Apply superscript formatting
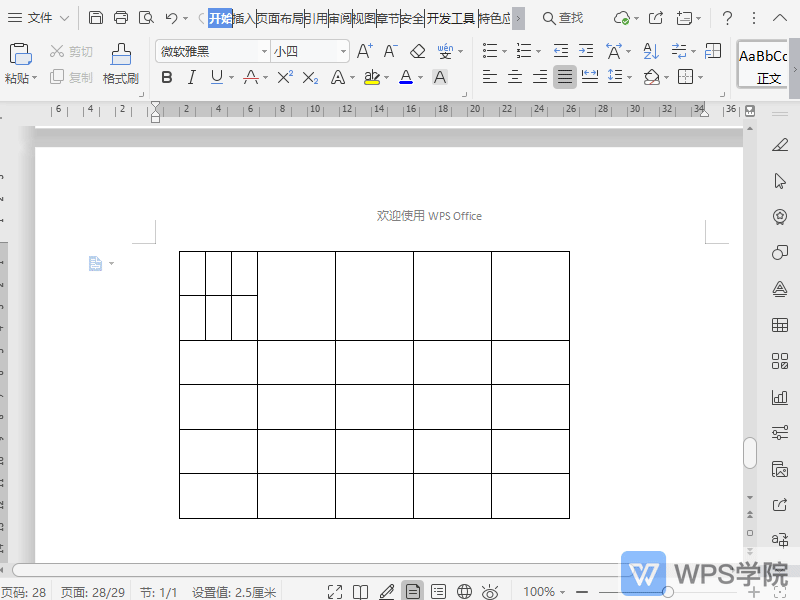This screenshot has width=800, height=600. [x=285, y=77]
